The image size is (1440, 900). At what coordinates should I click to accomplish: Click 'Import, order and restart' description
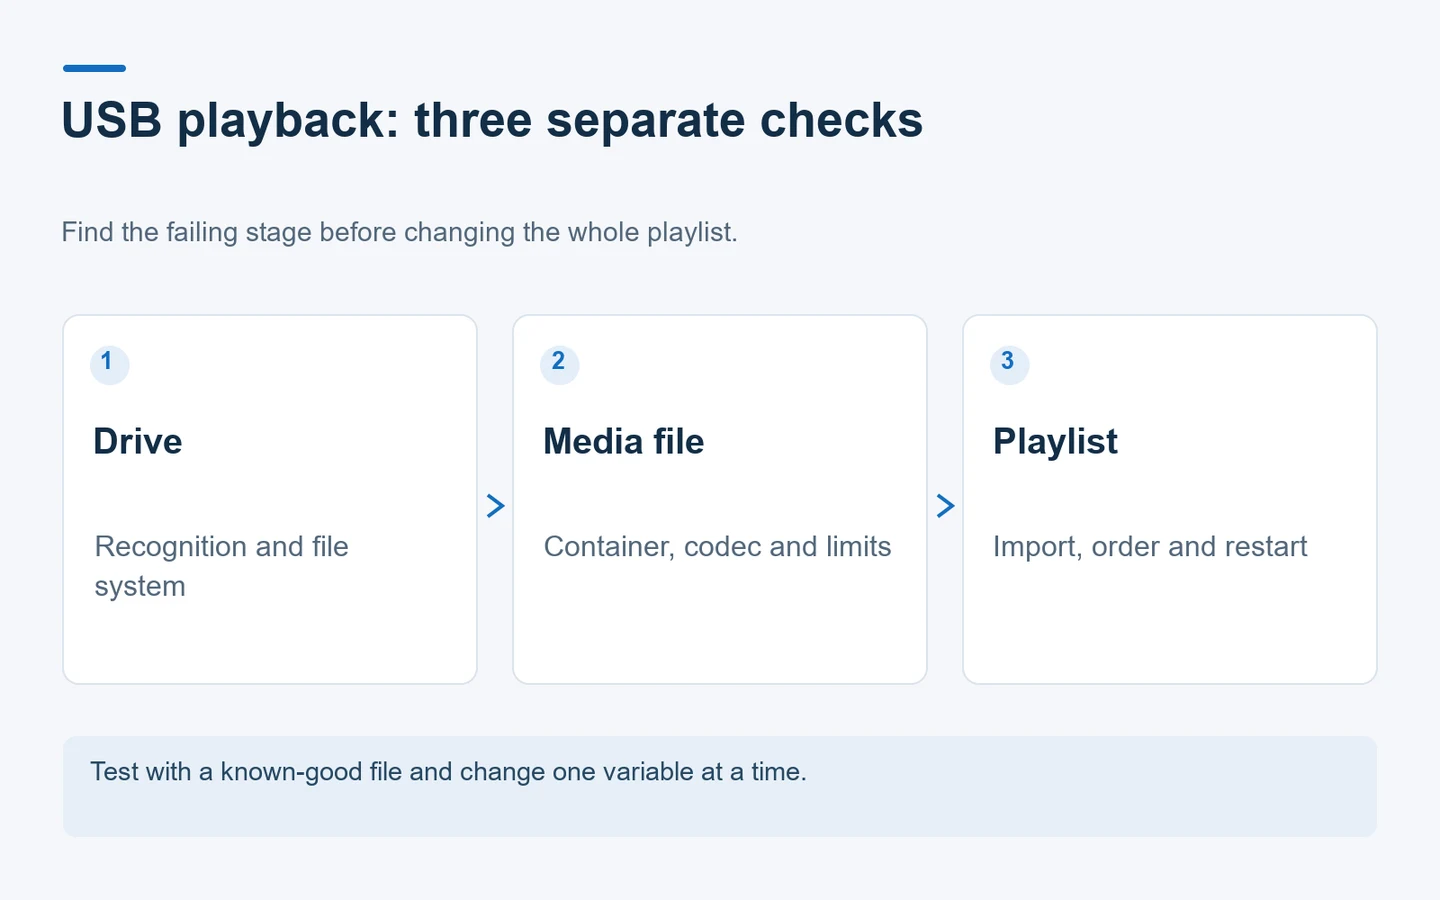pos(1150,547)
